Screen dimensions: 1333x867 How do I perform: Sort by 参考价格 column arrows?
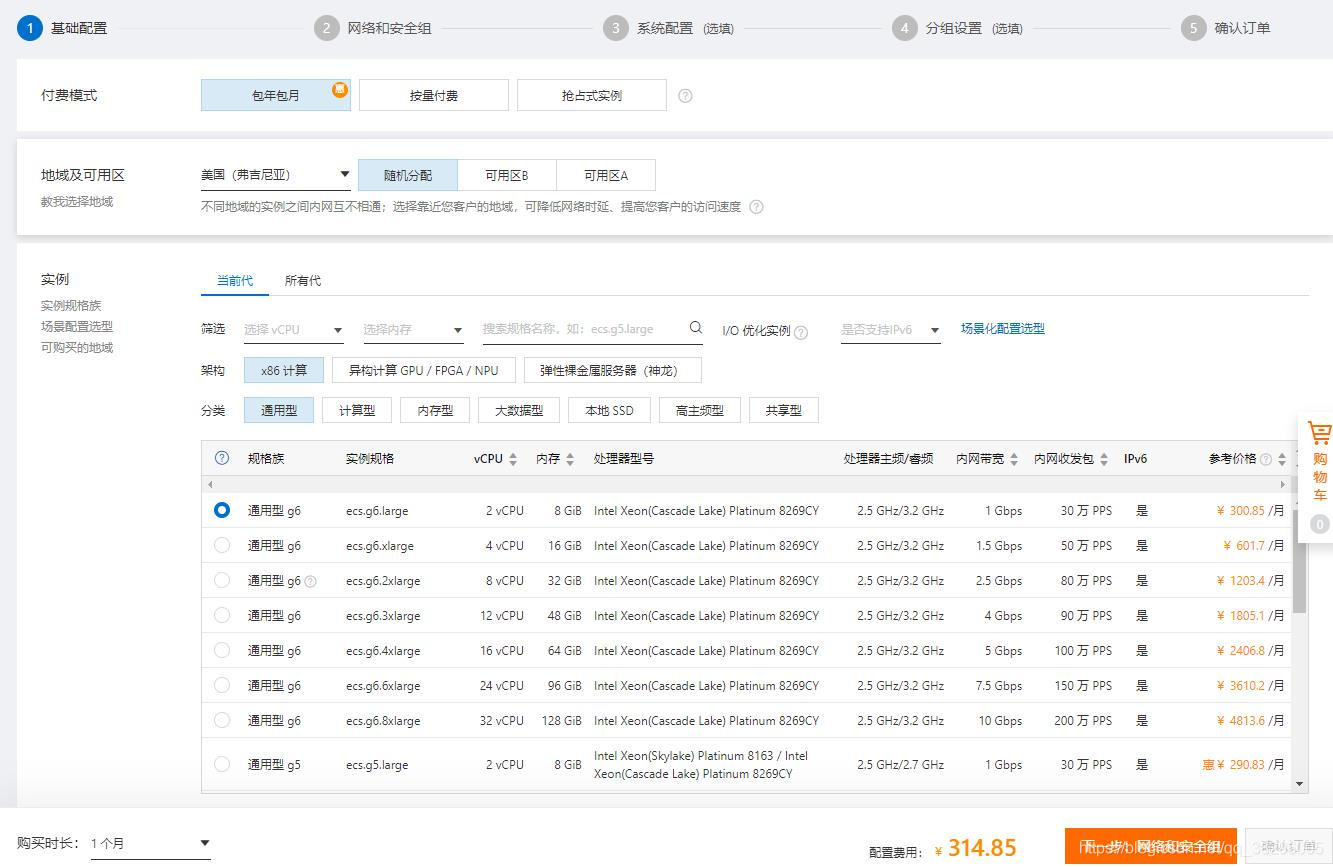(1282, 459)
